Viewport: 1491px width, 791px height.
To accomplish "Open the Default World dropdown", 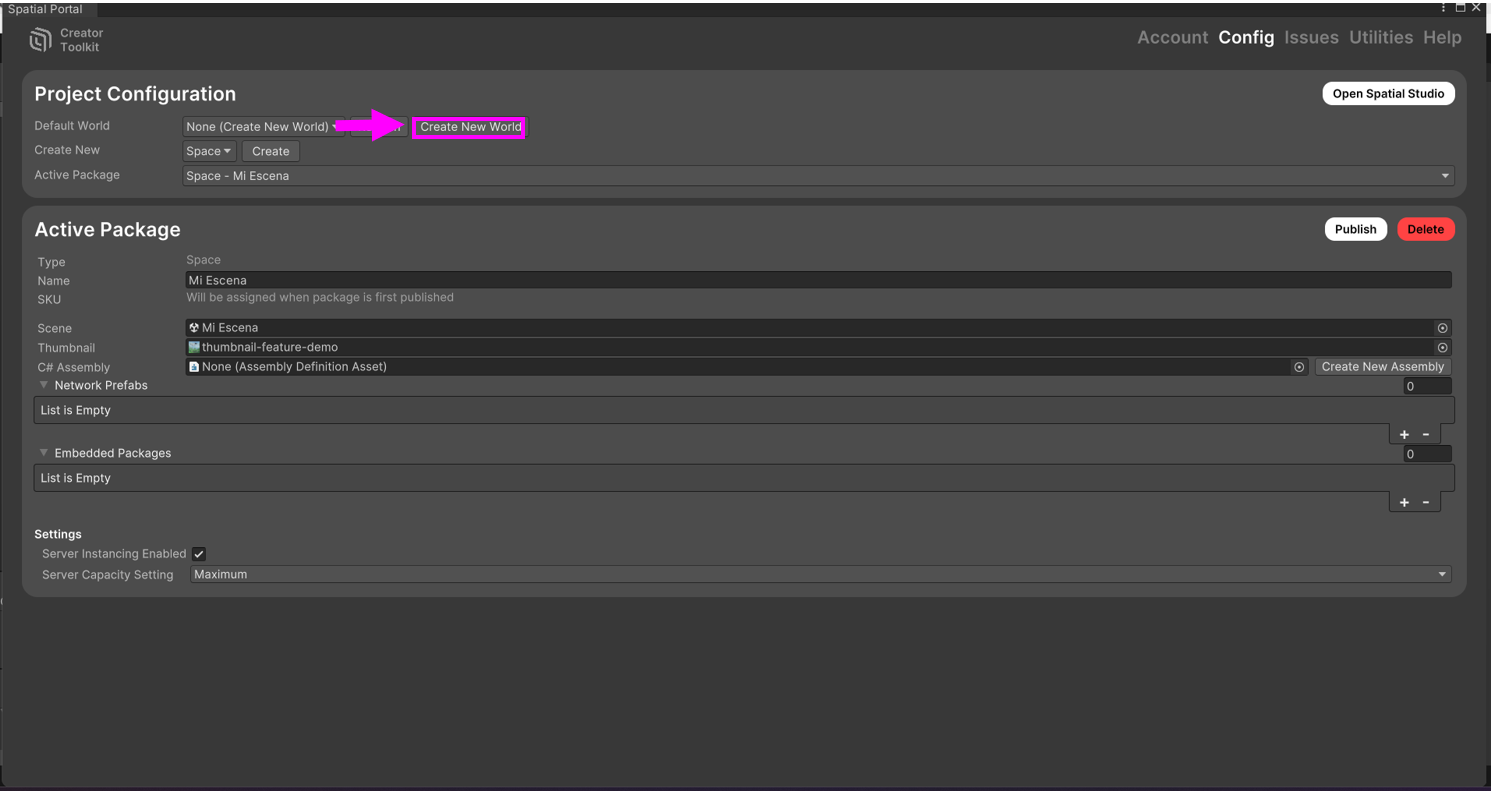I will 263,127.
